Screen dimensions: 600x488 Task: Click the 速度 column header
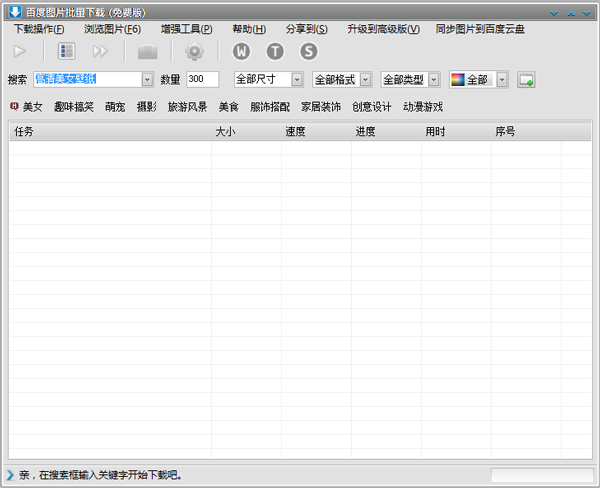tap(316, 132)
